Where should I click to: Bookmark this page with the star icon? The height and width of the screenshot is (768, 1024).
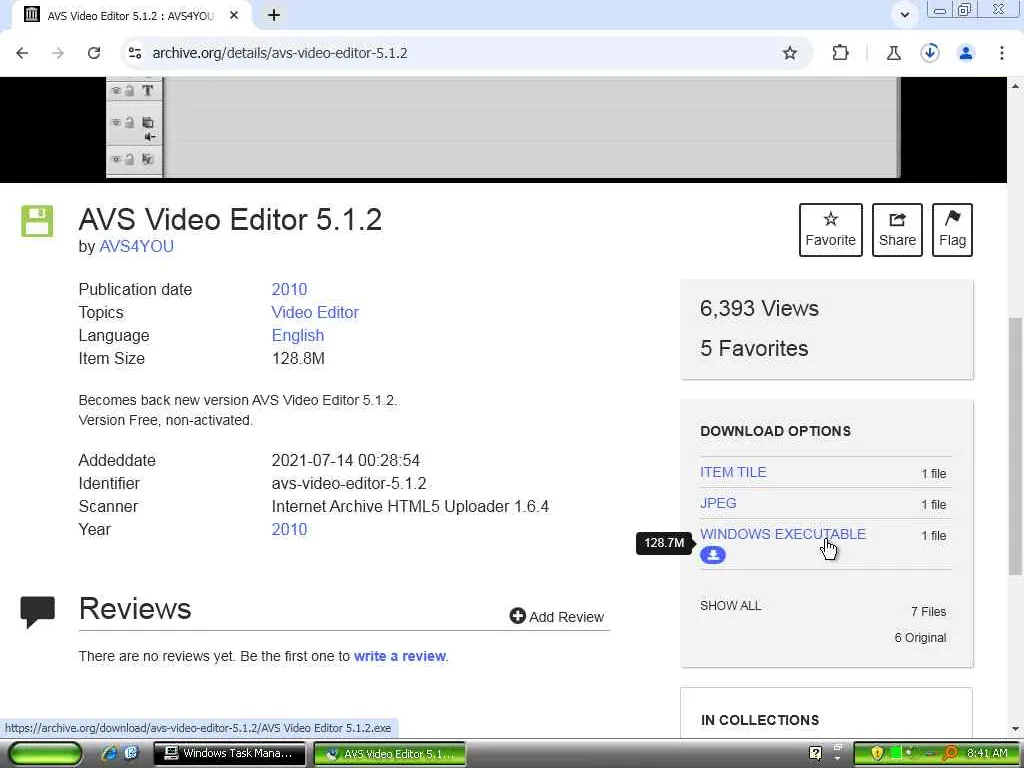coord(790,53)
